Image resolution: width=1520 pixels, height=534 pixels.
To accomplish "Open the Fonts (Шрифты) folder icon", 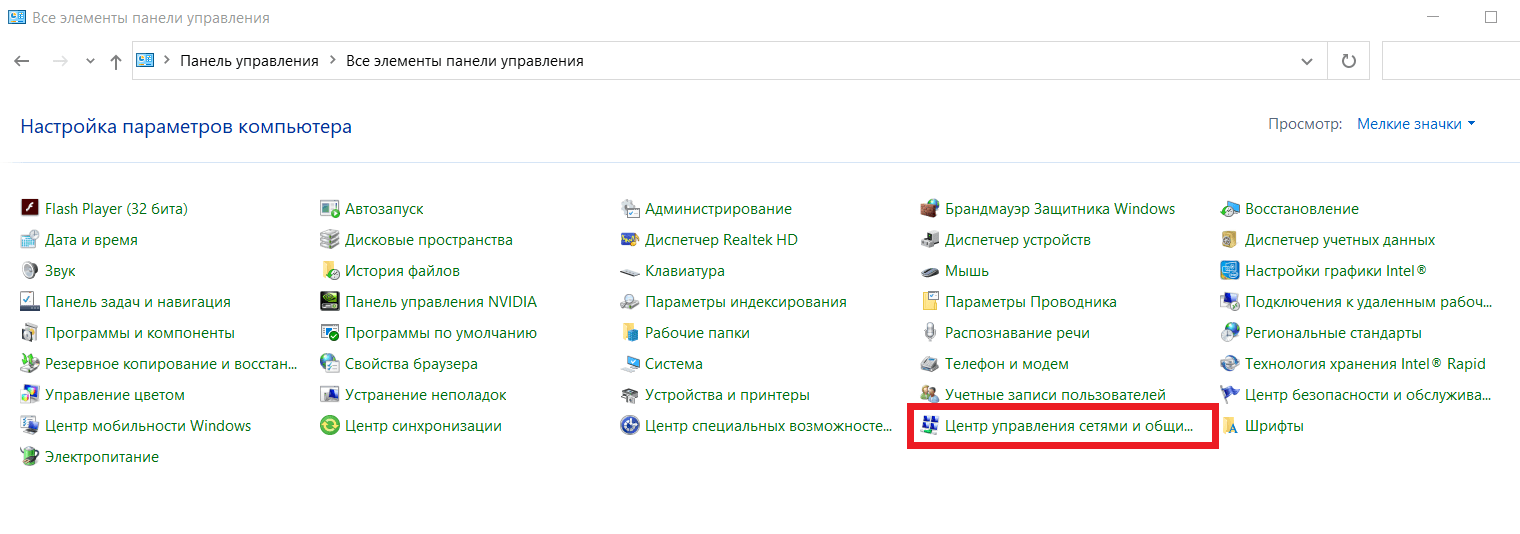I will (1229, 426).
